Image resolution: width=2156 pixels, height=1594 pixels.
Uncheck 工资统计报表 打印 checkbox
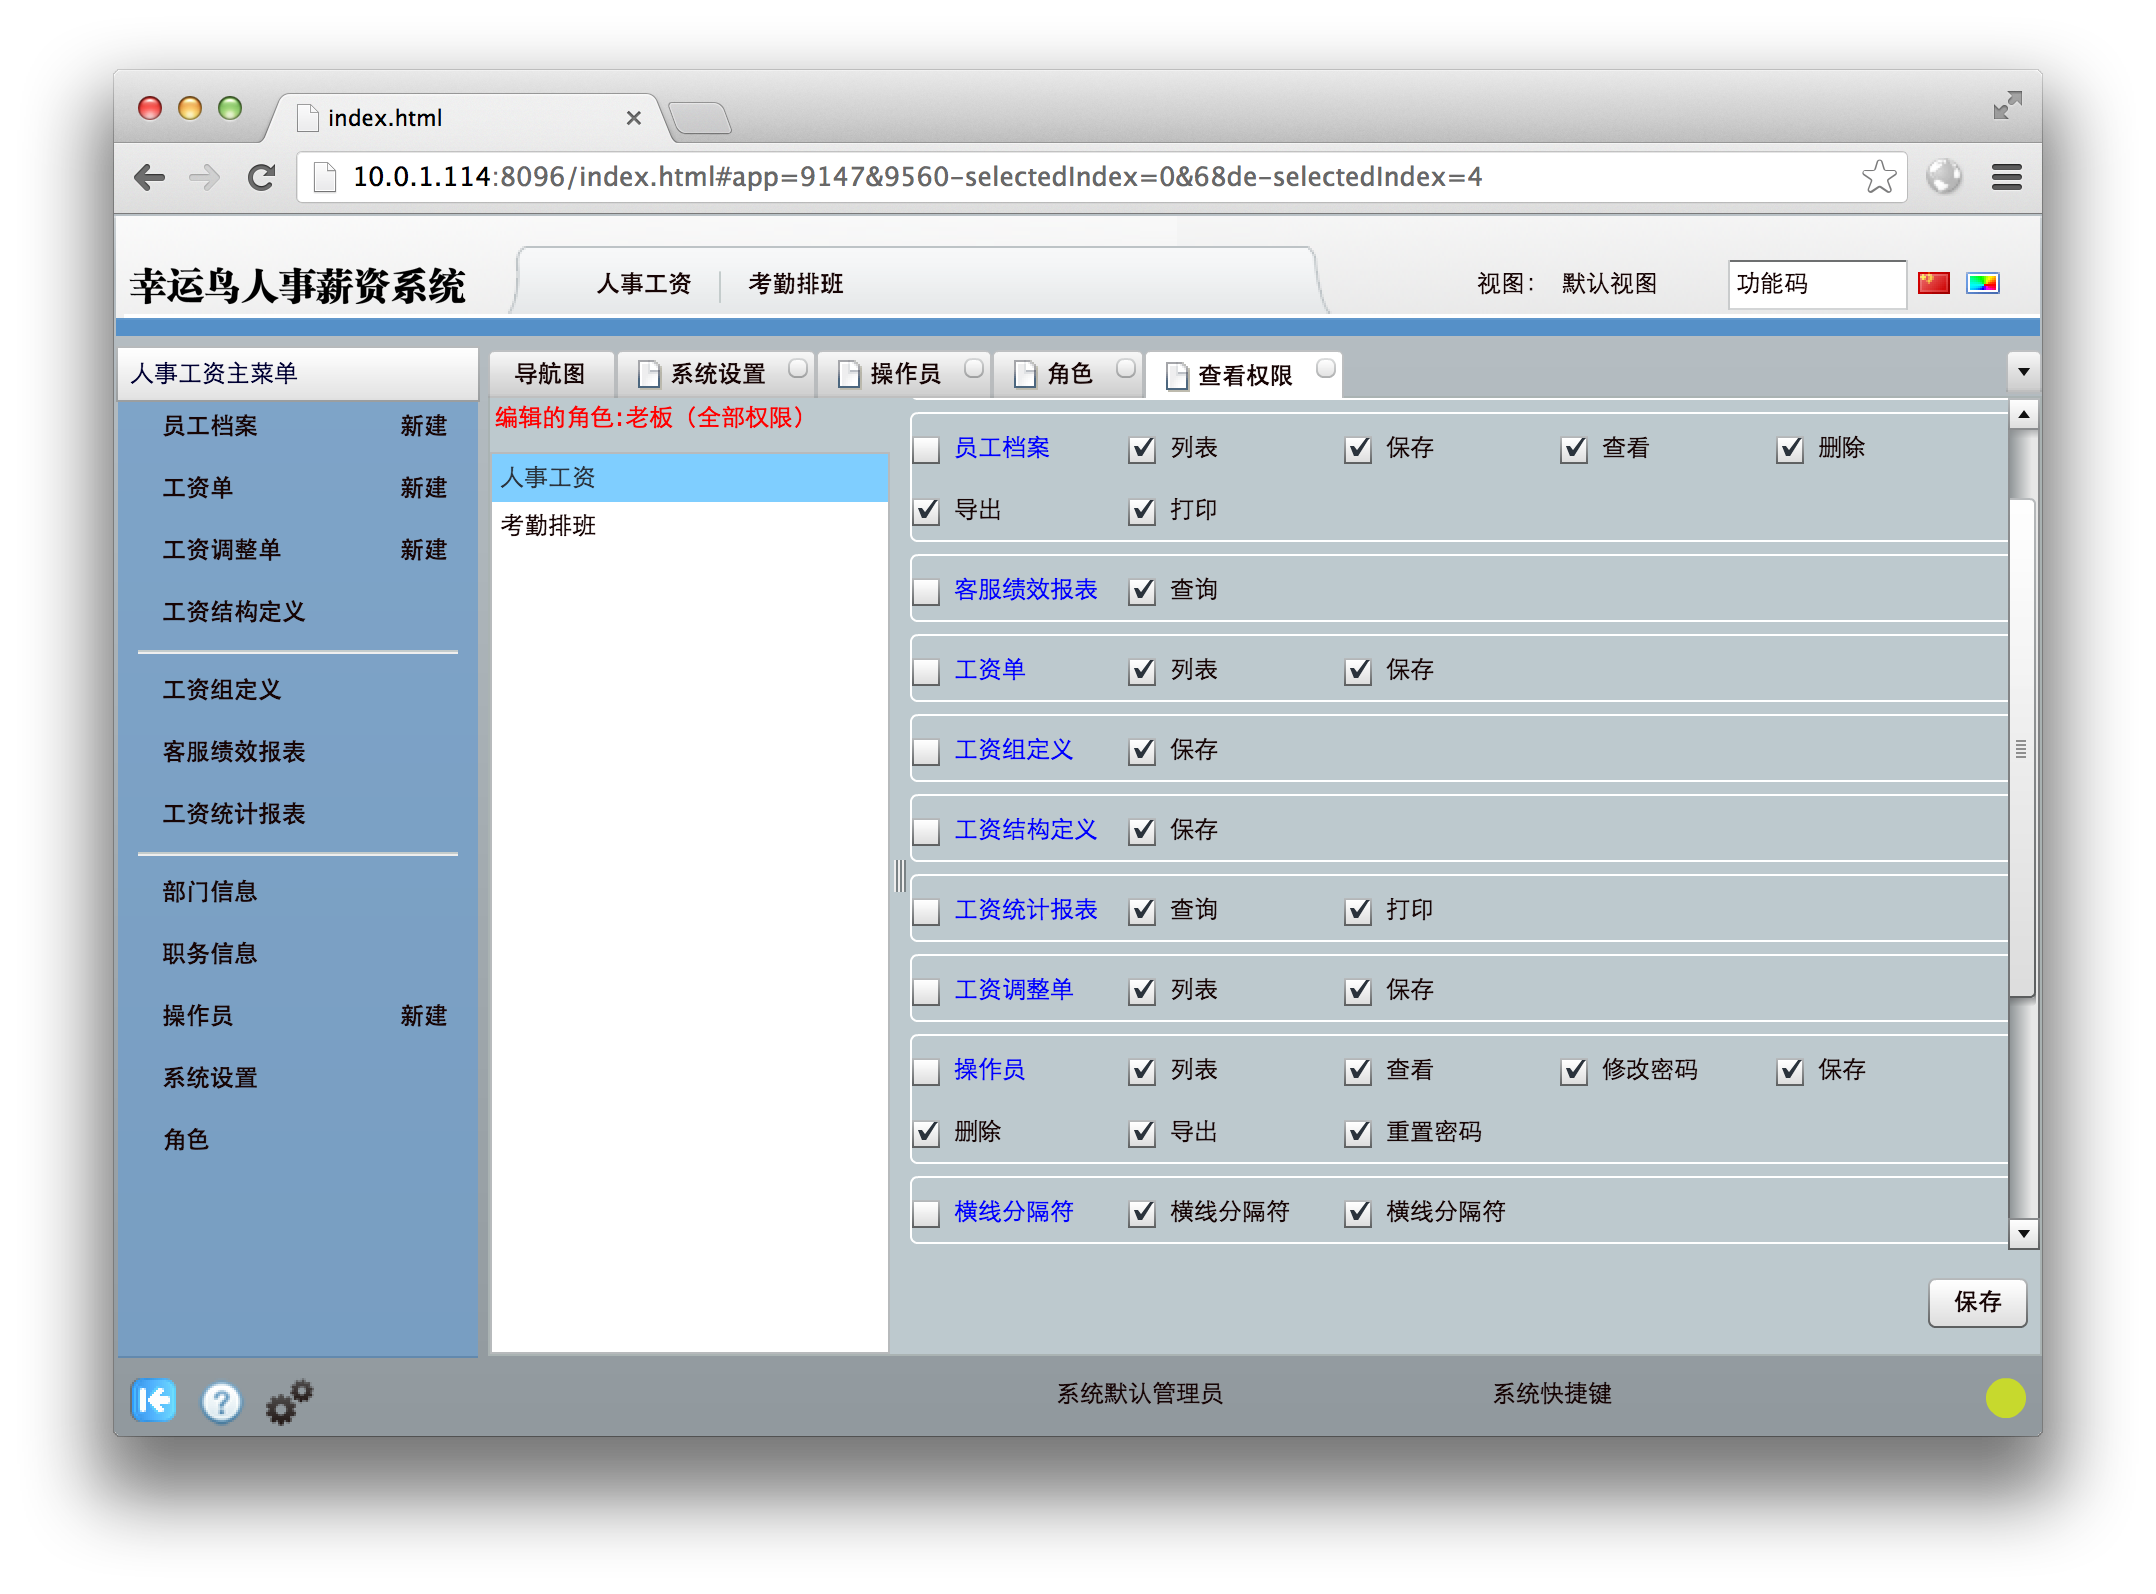point(1358,911)
